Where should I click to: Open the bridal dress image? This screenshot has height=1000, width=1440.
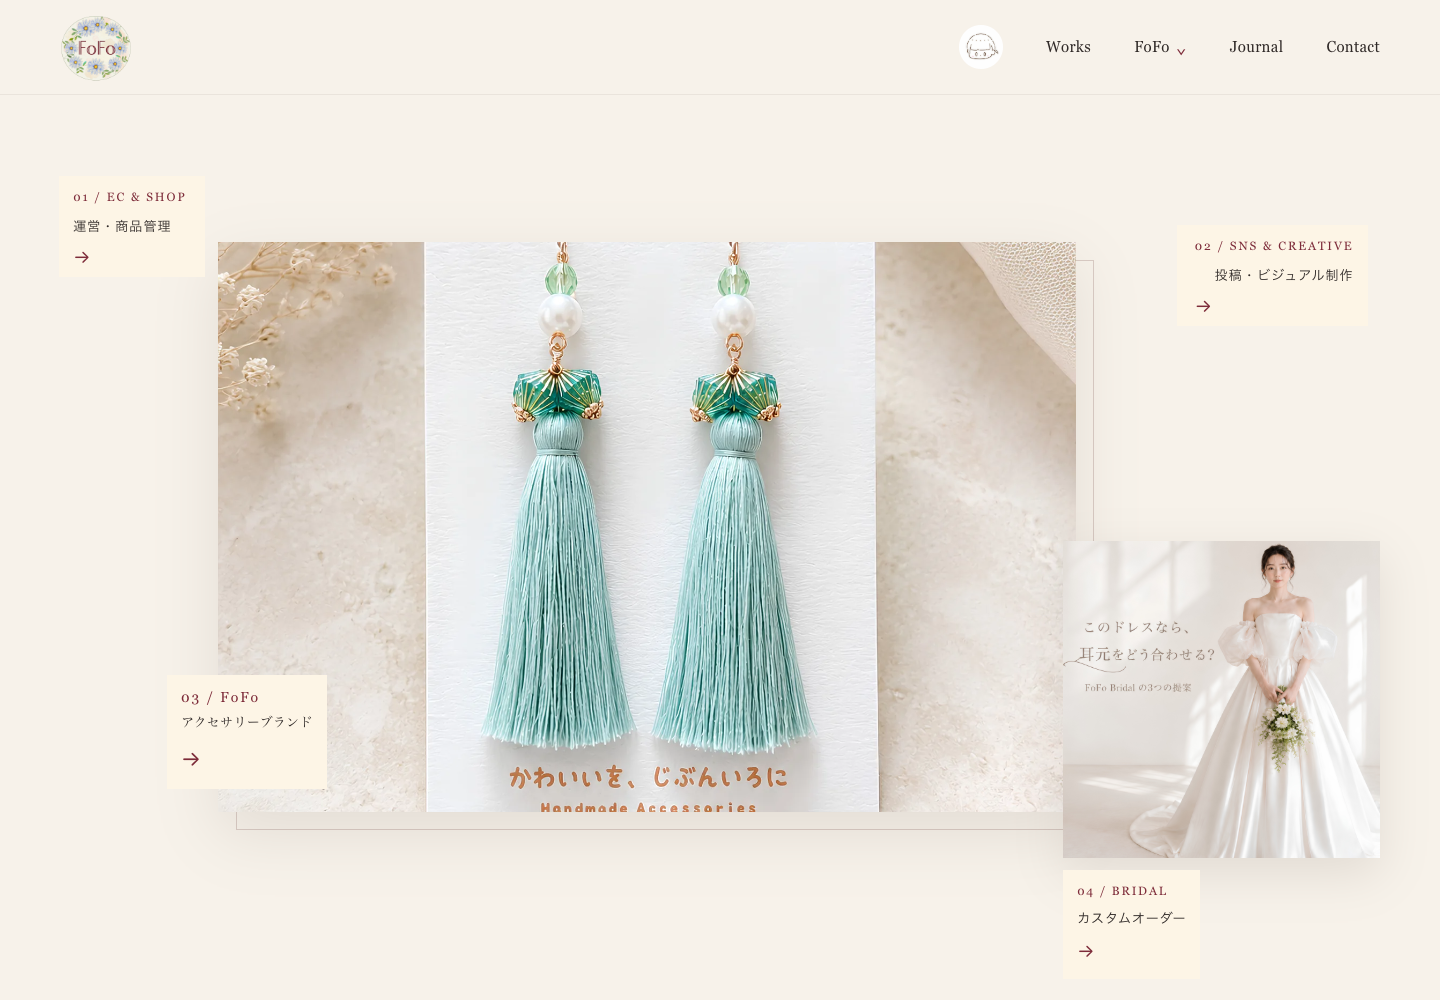1221,699
